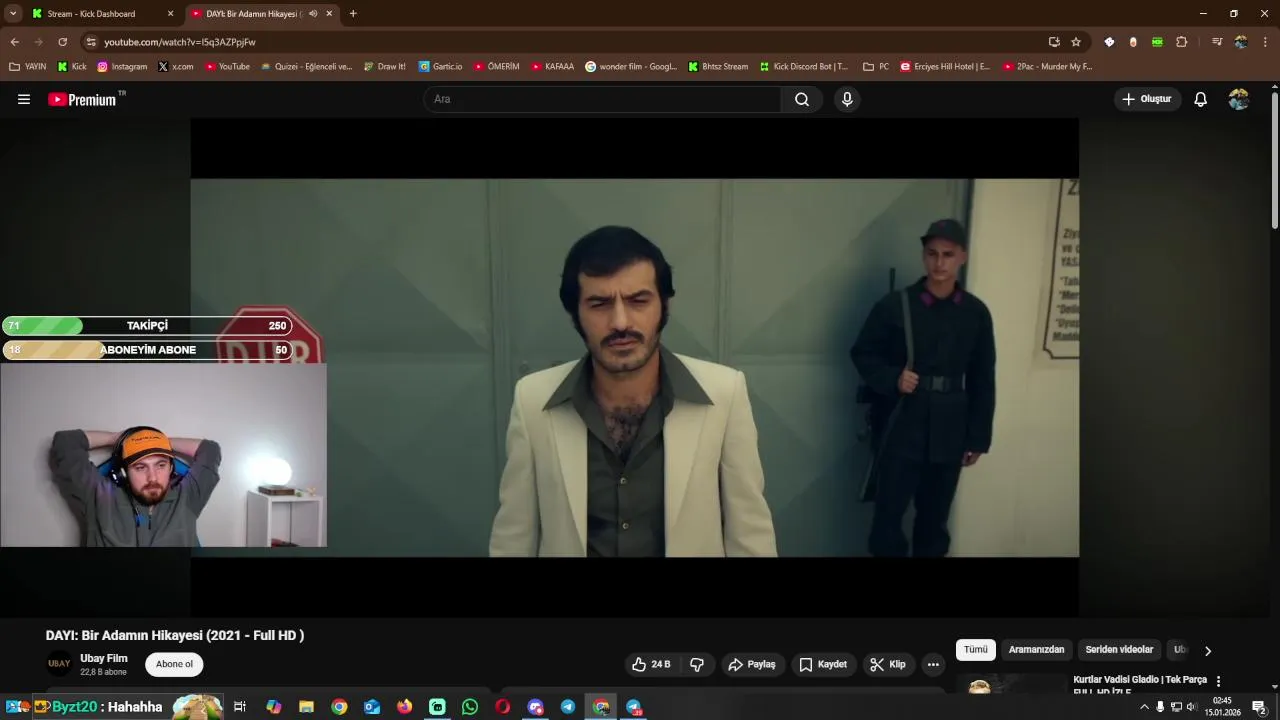Go back with the browser back arrow
Viewport: 1280px width, 720px height.
pos(14,42)
